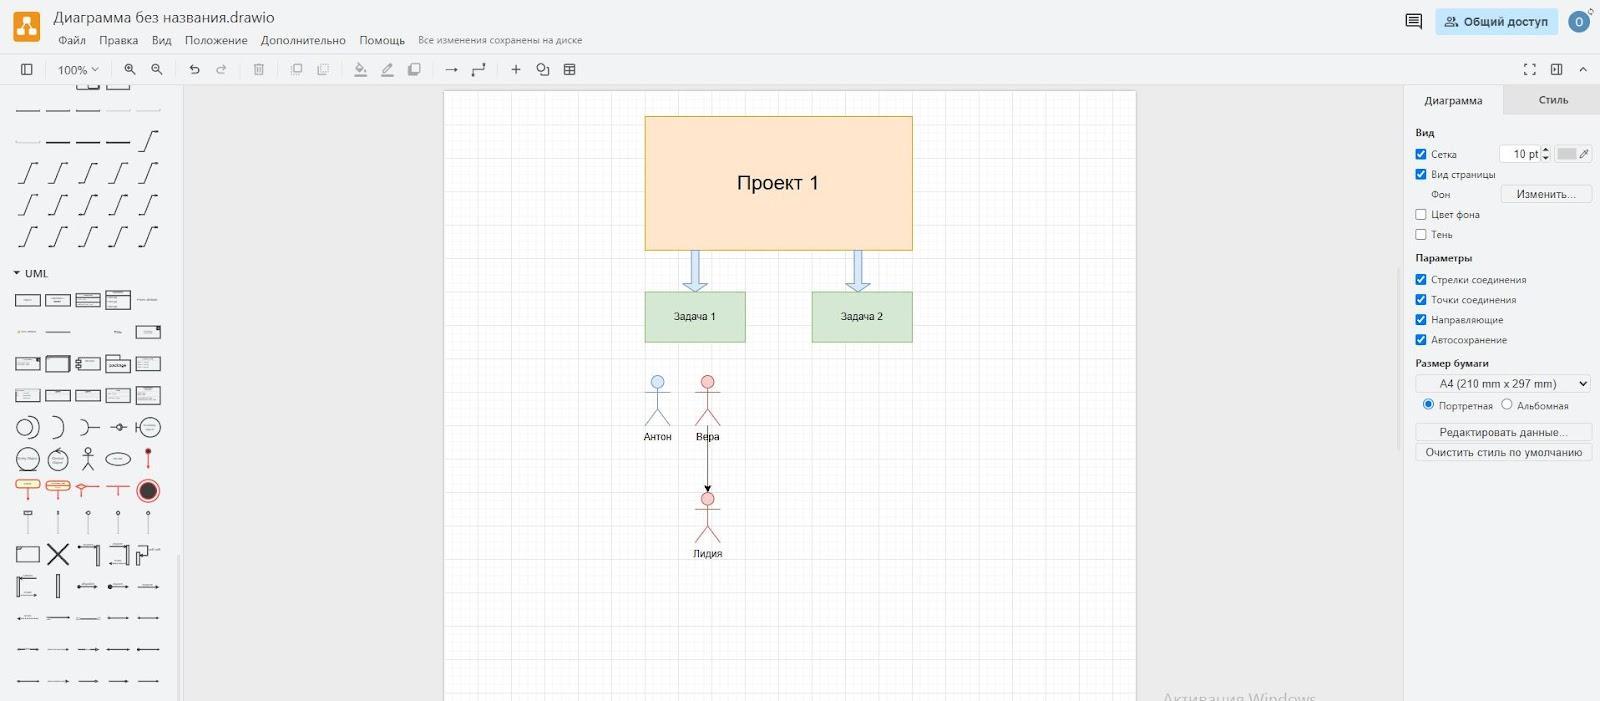Collapse the UML shapes section
The height and width of the screenshot is (701, 1600).
17,273
